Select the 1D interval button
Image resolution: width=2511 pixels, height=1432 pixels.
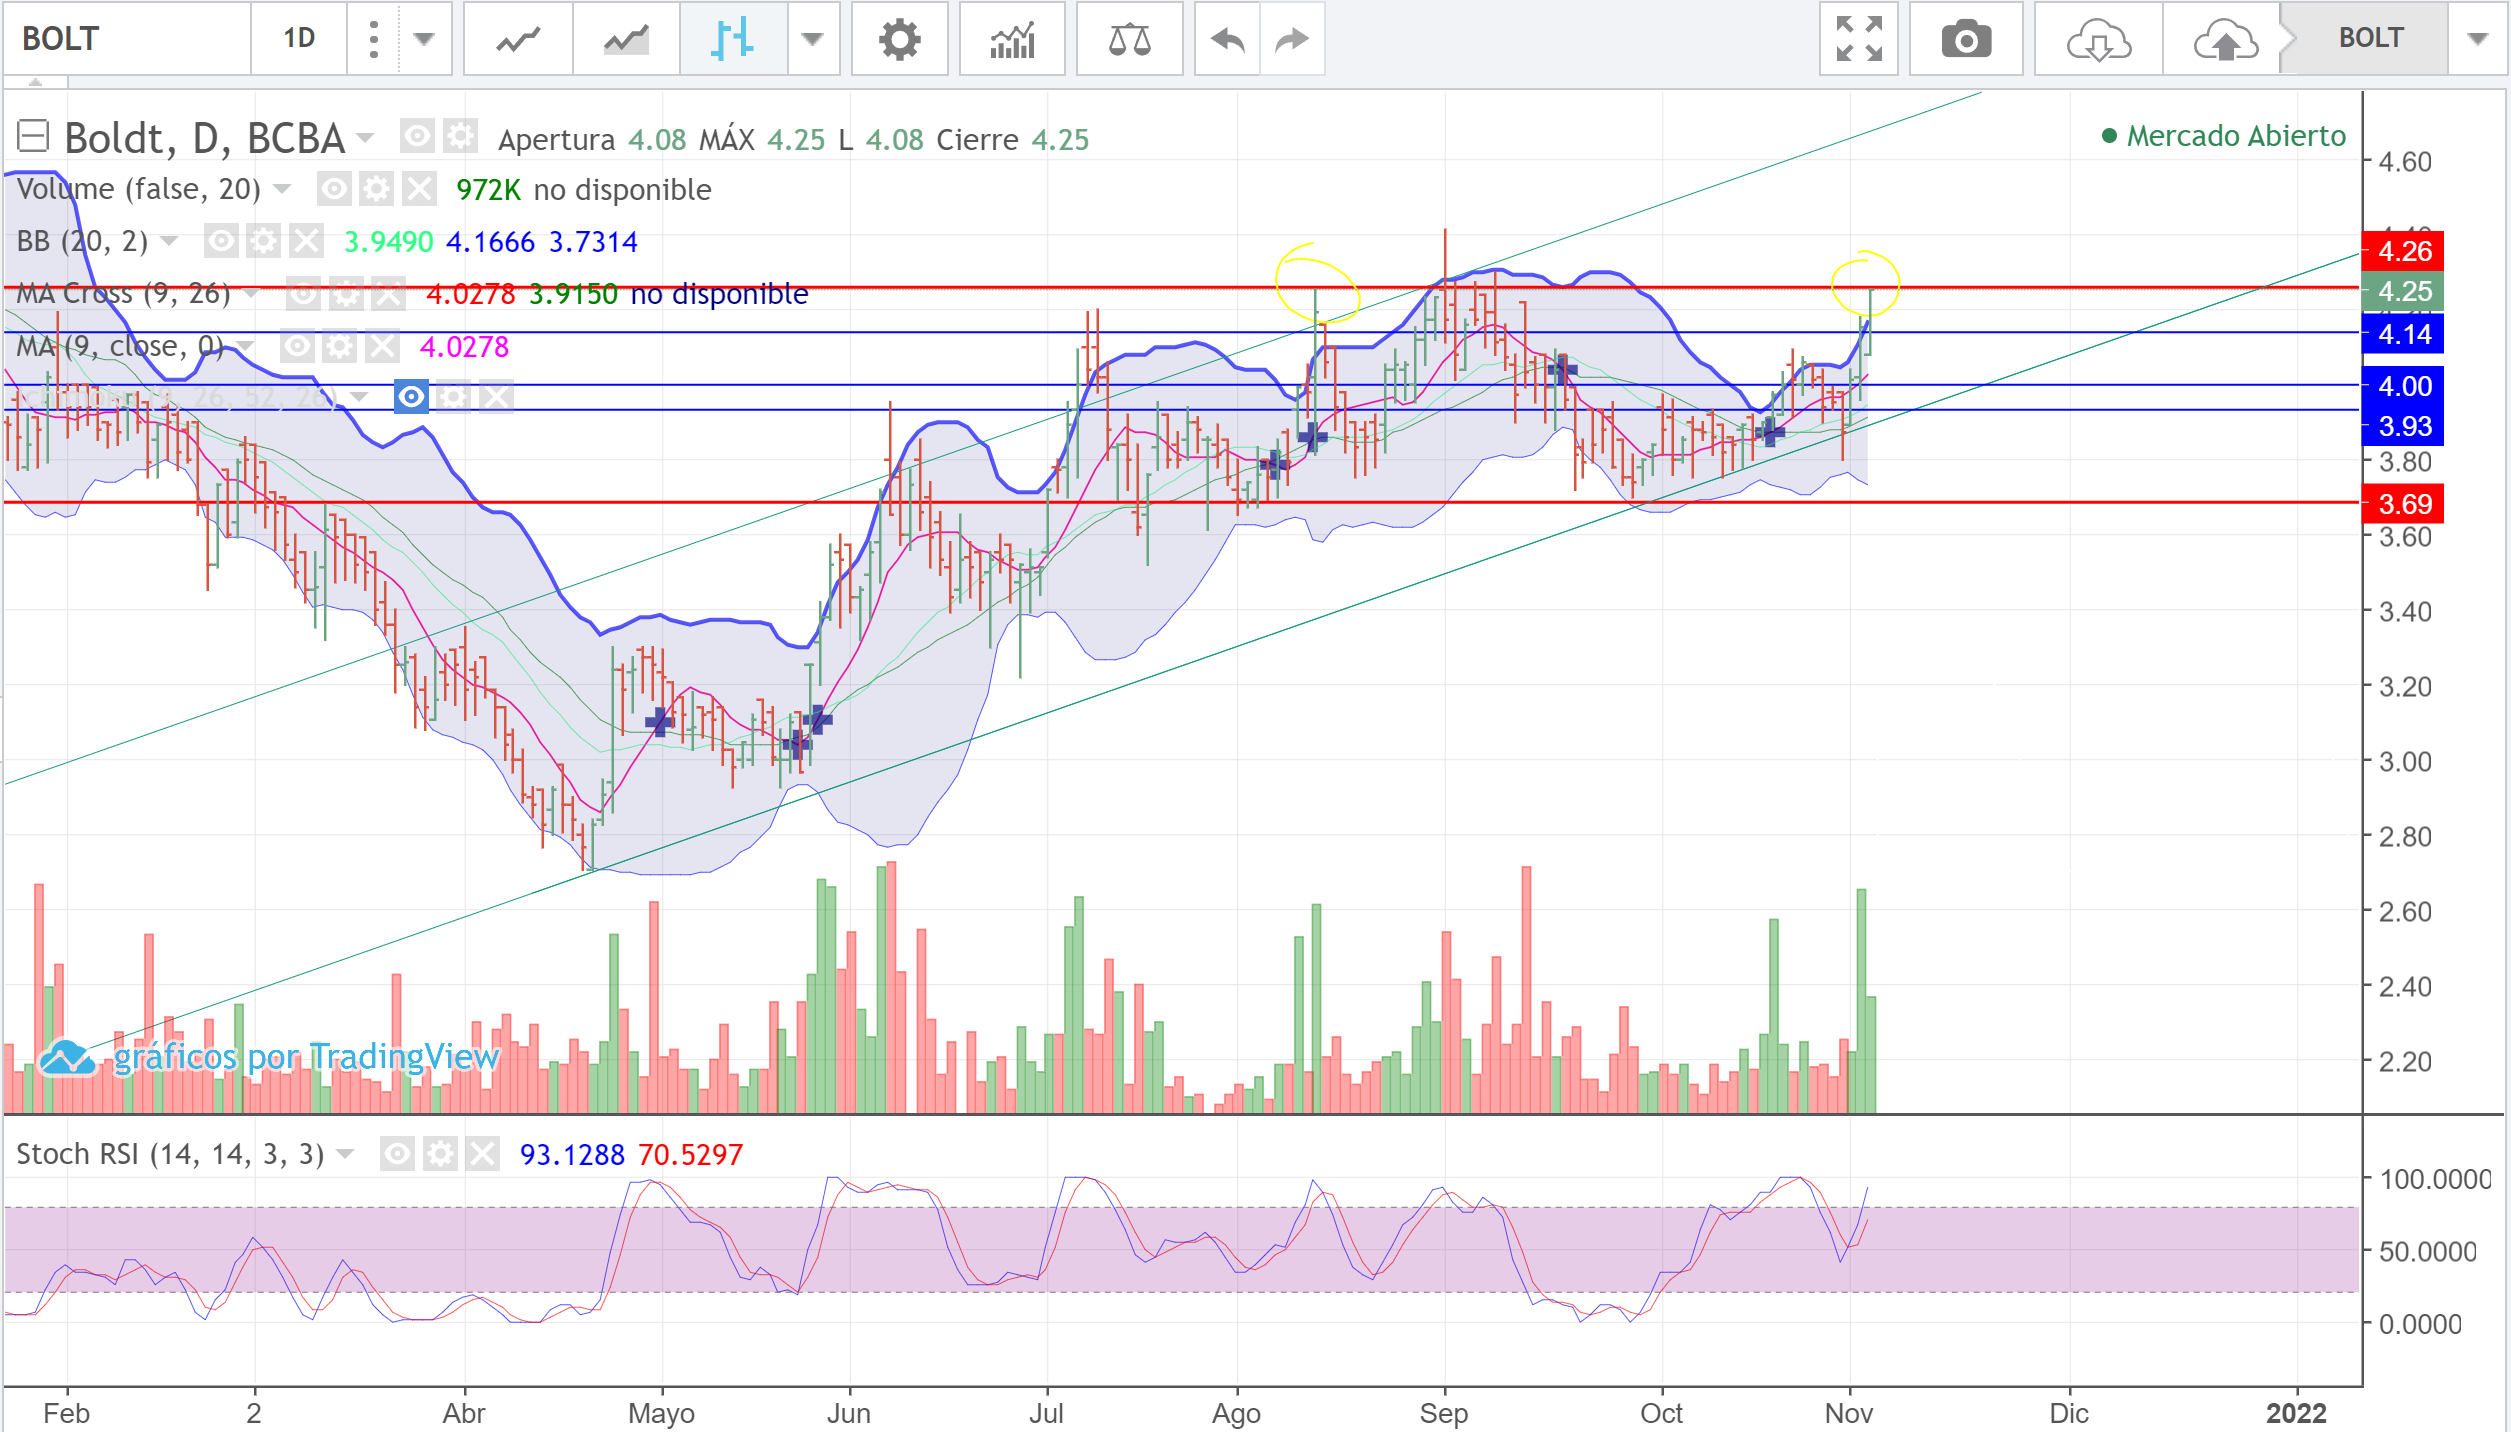click(298, 39)
